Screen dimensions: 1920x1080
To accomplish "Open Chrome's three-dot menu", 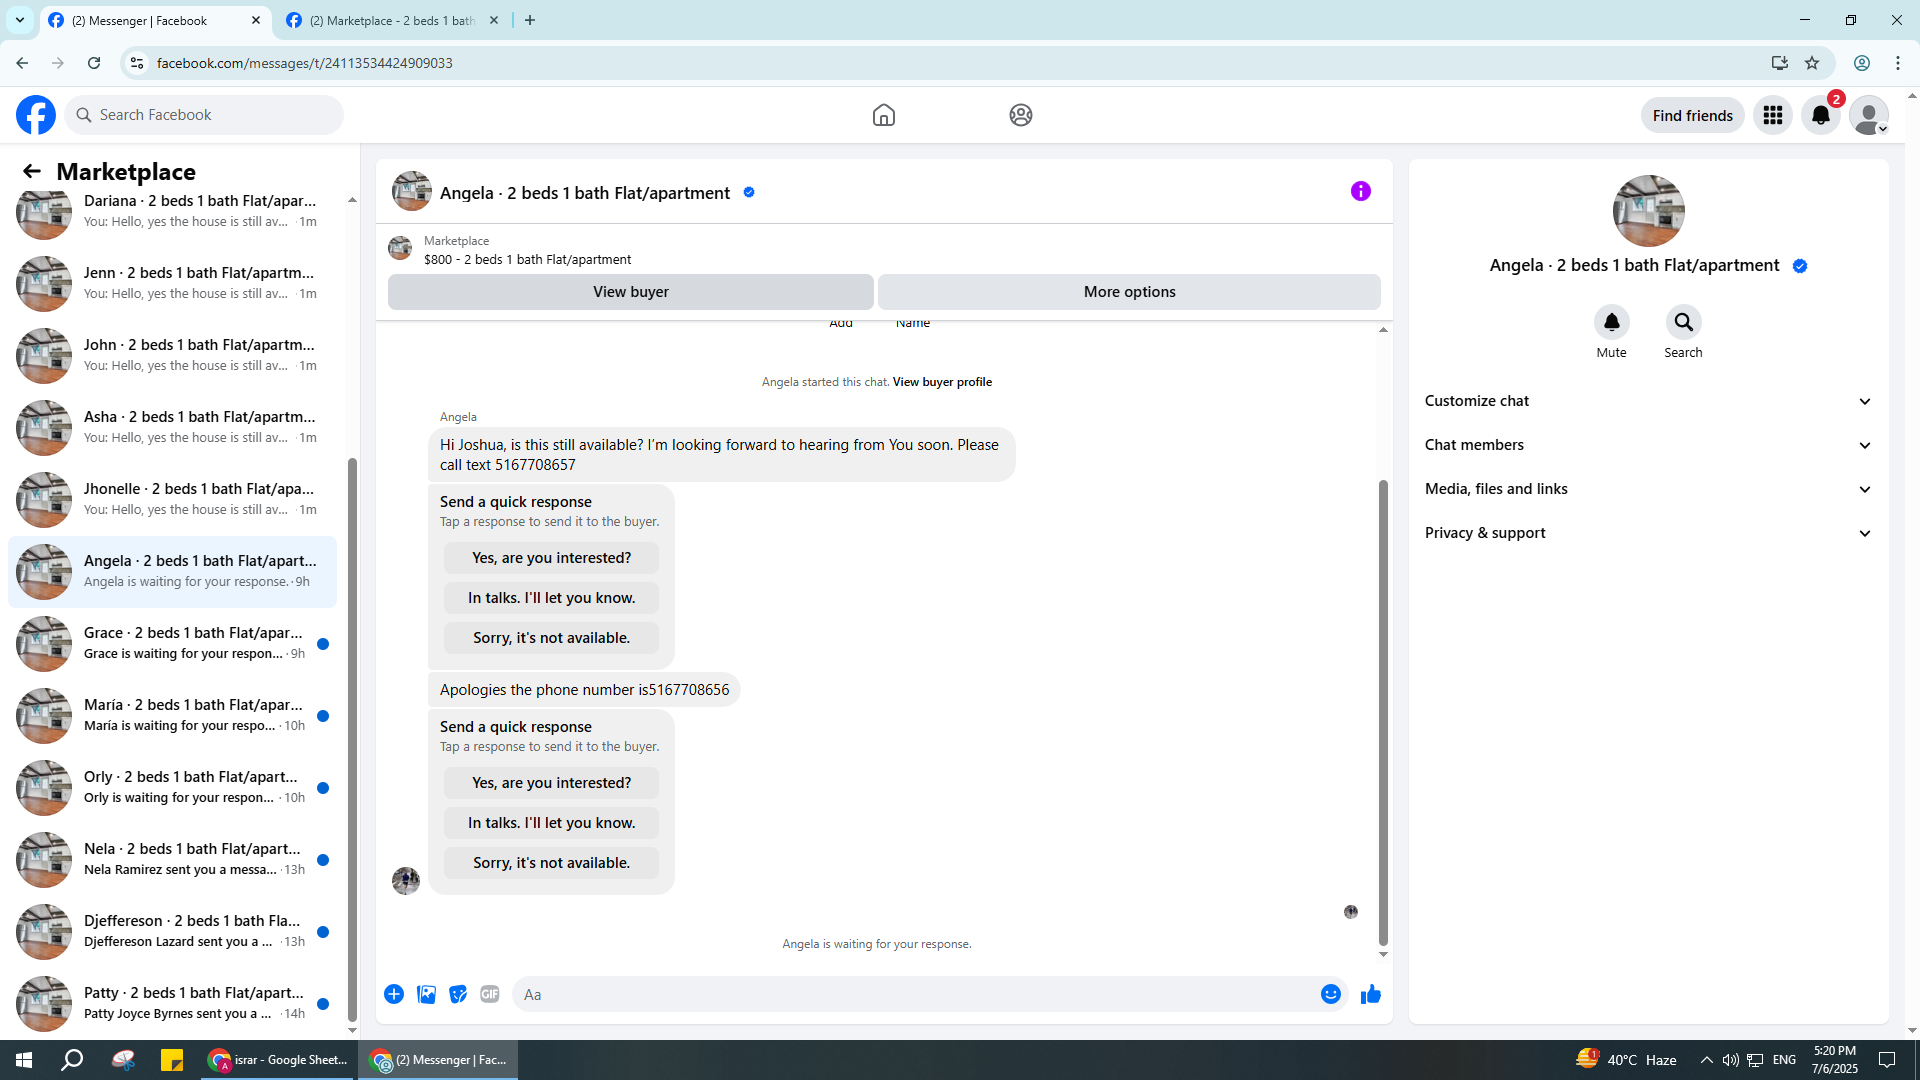I will (1898, 63).
